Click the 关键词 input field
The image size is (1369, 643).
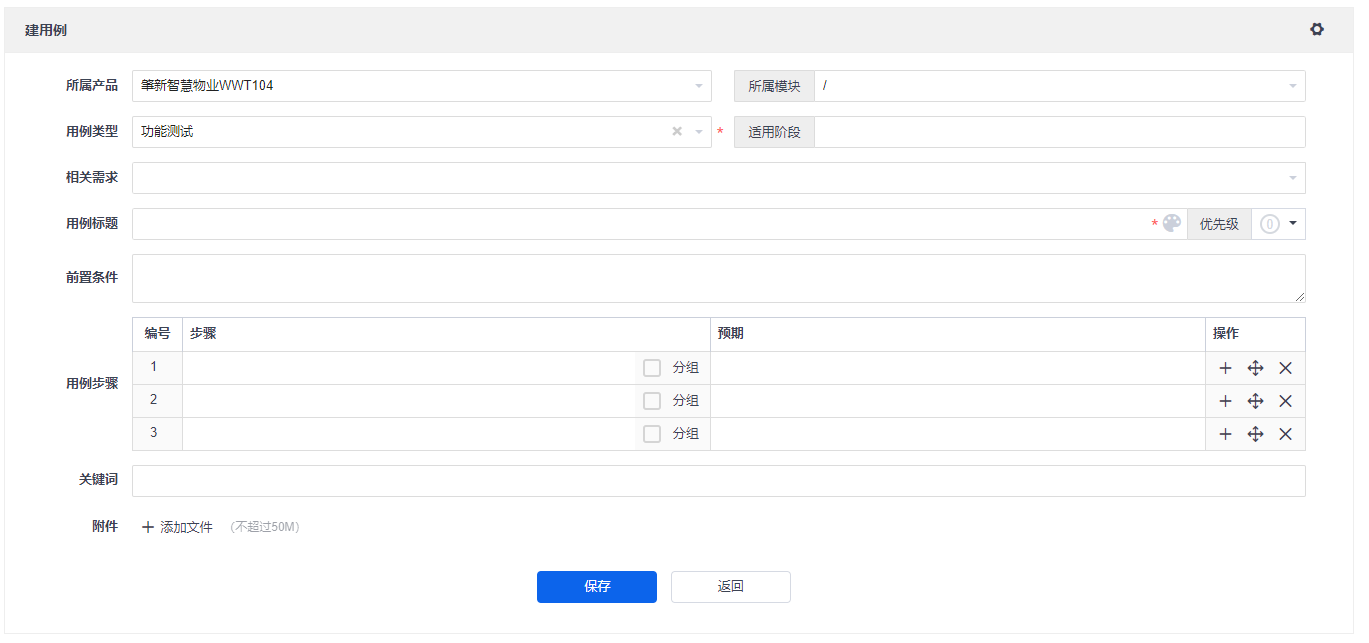718,481
